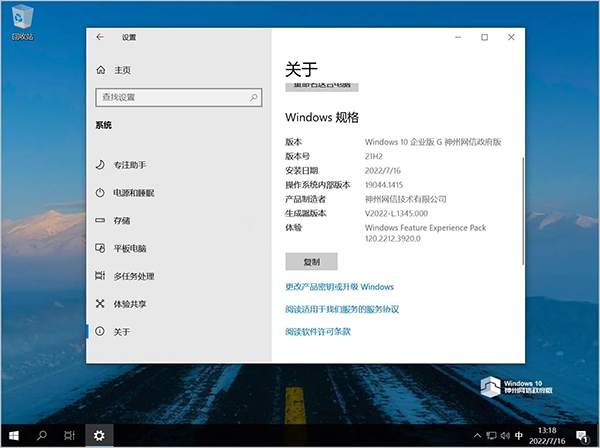
Task: Open 更改产品密钥或升级 Windows link
Action: coord(339,287)
